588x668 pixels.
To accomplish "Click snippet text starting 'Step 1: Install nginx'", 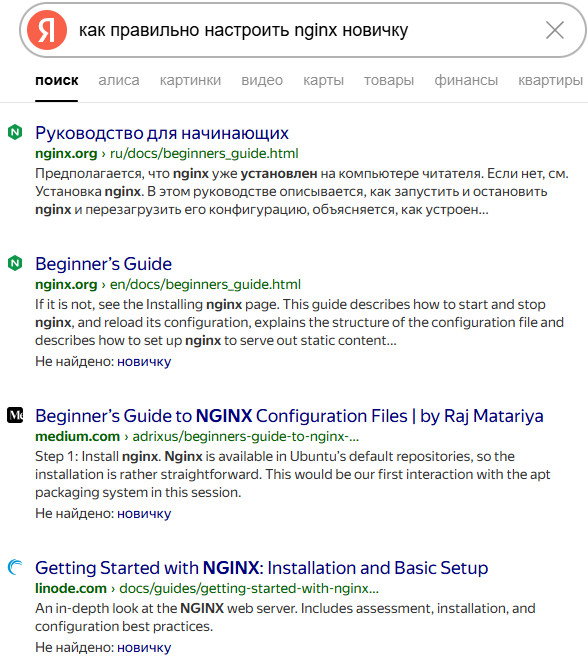I will click(293, 474).
